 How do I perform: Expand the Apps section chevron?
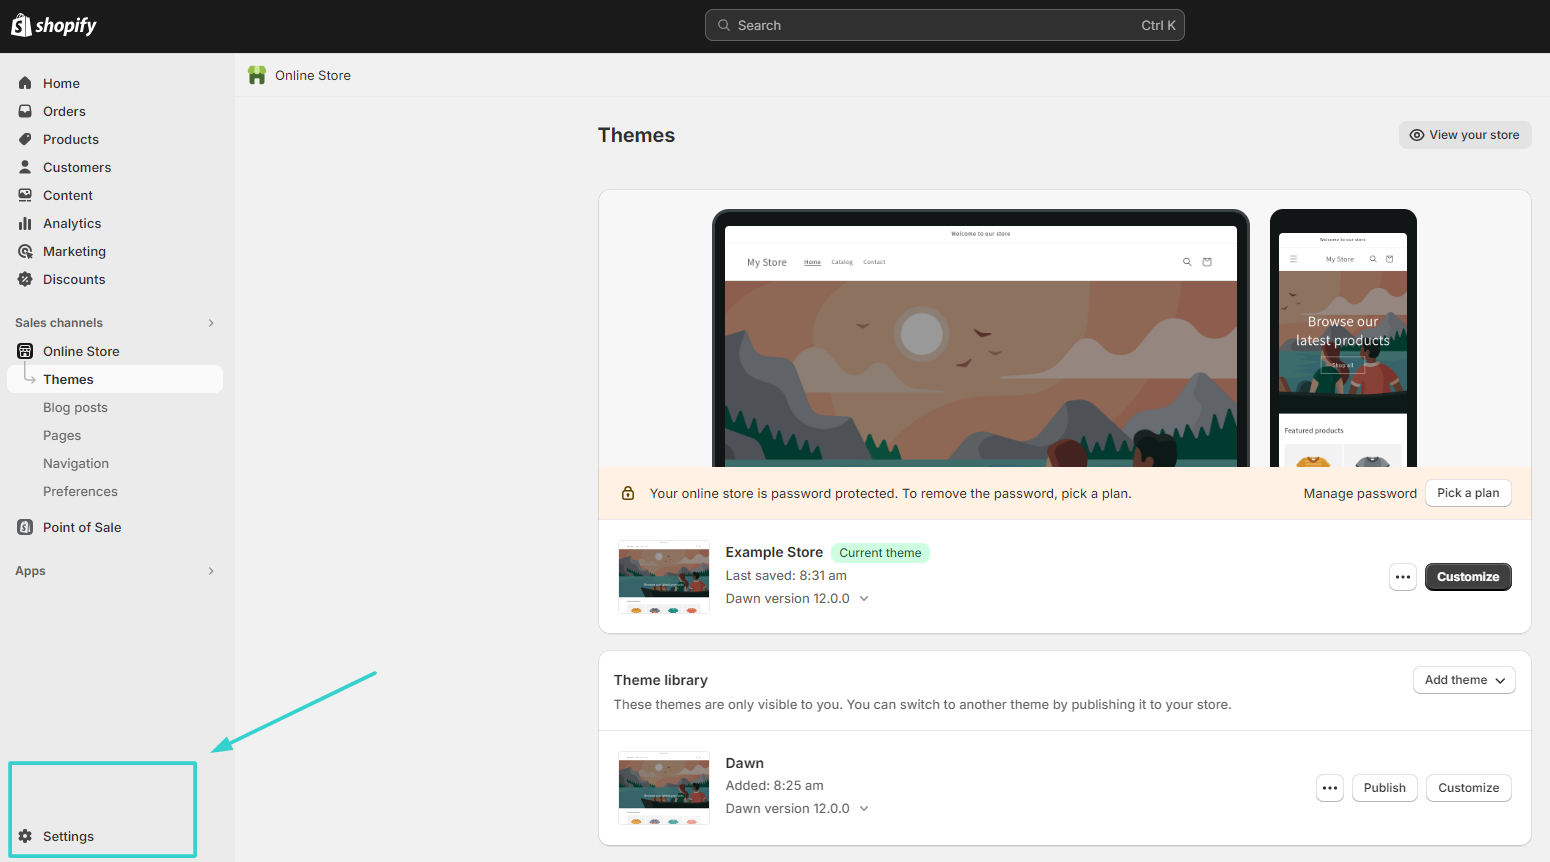pos(211,571)
